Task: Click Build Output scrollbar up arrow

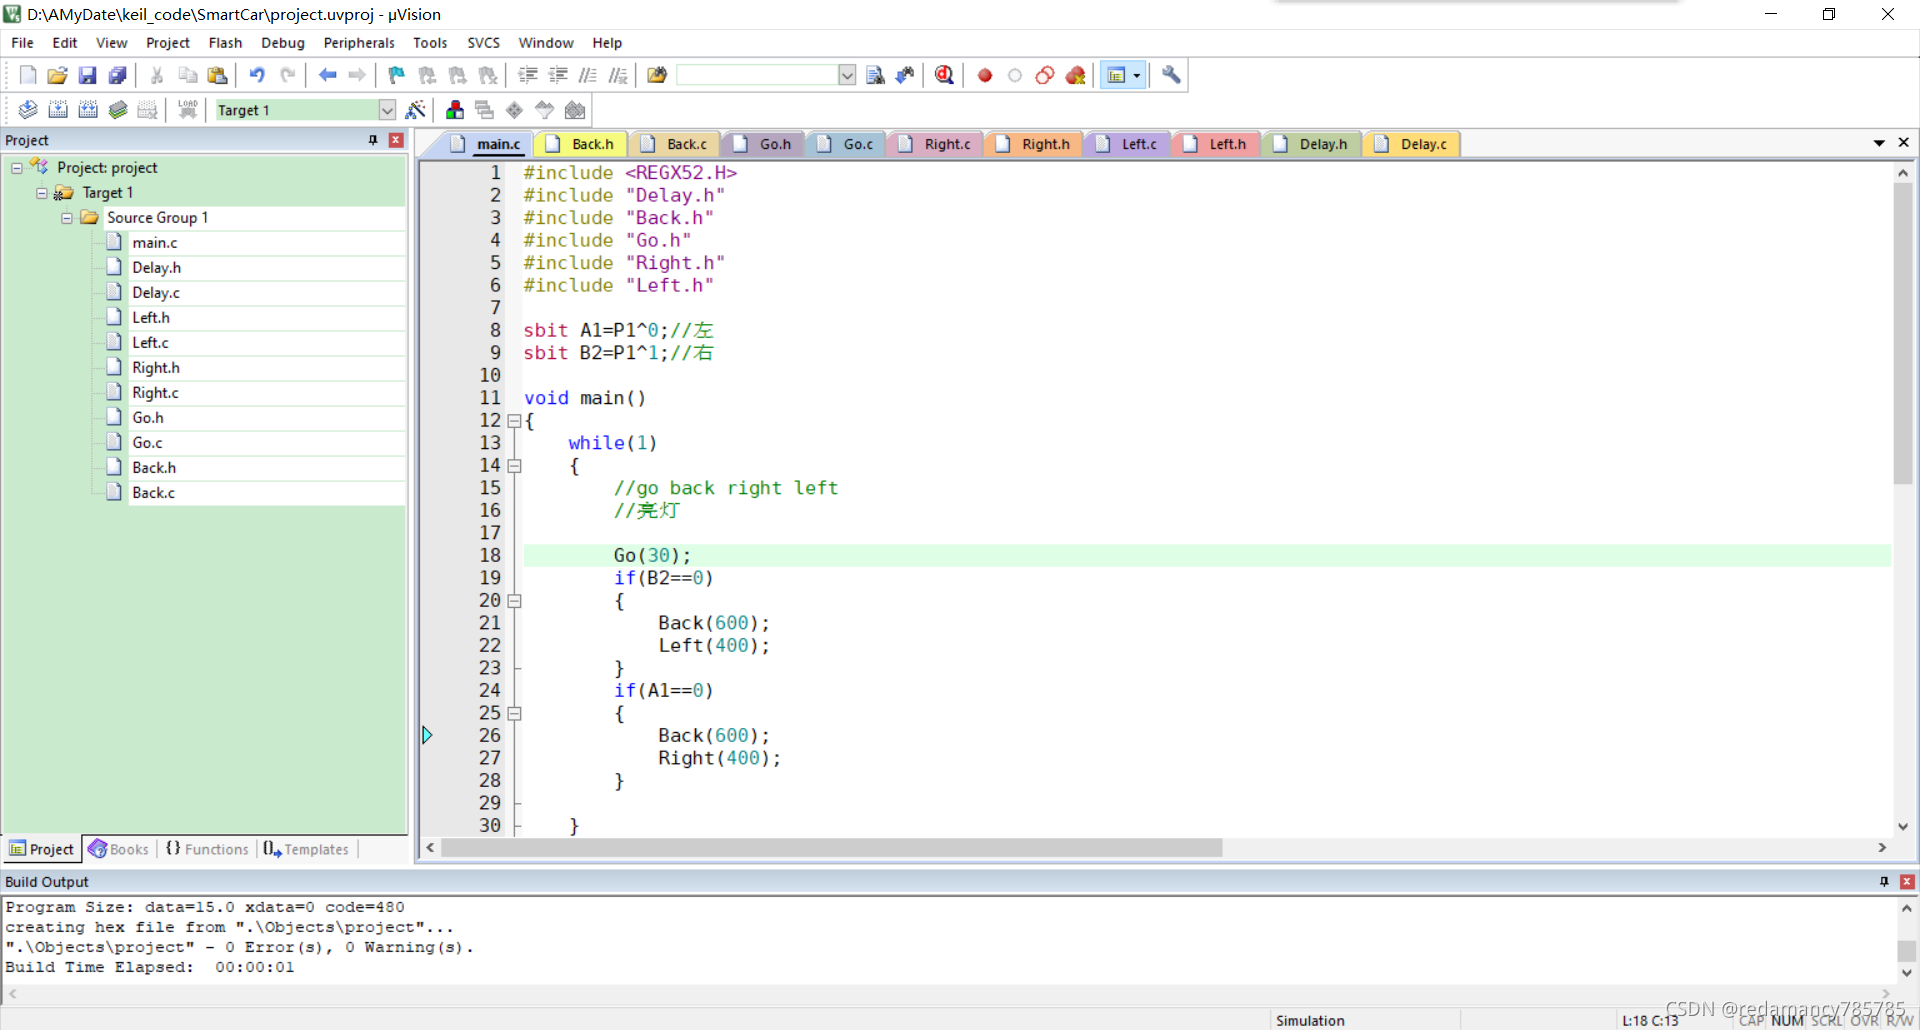Action: 1906,908
